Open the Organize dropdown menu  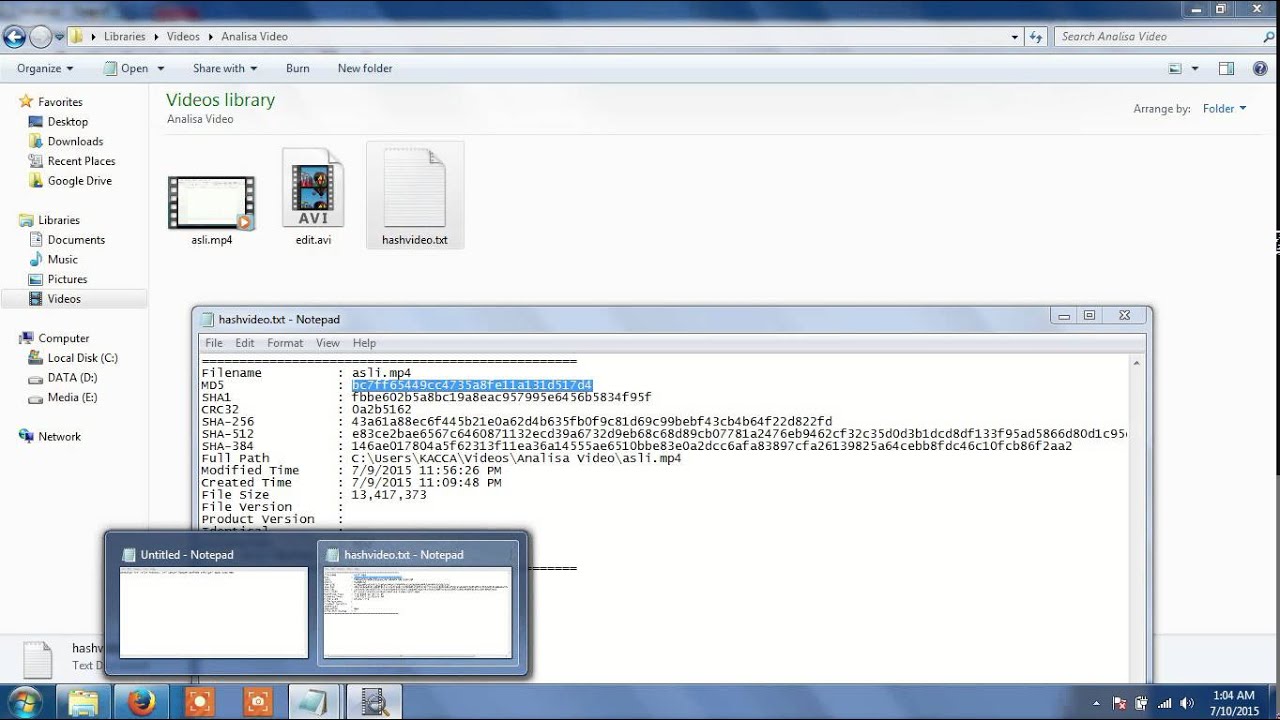point(45,69)
